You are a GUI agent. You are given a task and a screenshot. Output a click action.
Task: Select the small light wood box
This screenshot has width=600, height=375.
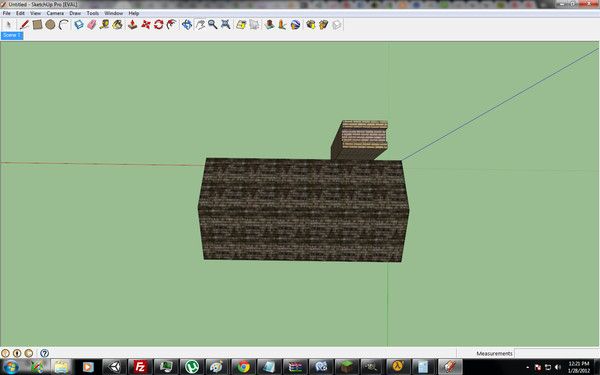pyautogui.click(x=359, y=140)
